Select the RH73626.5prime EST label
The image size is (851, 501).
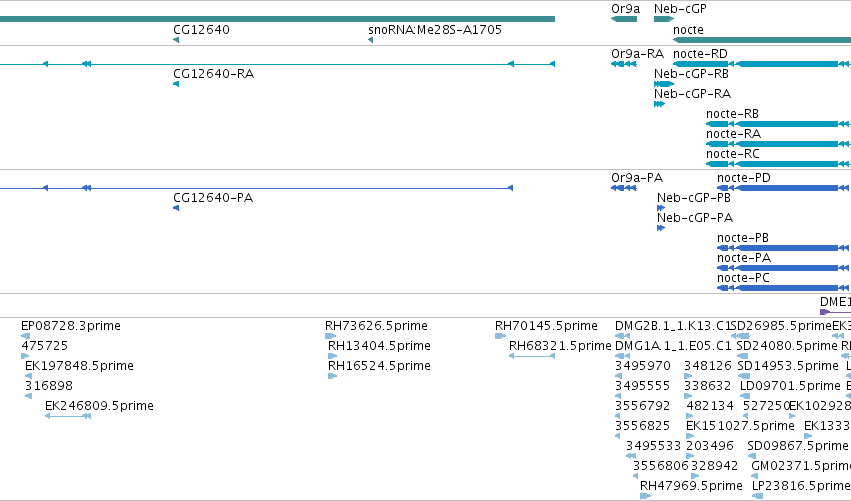click(x=376, y=326)
